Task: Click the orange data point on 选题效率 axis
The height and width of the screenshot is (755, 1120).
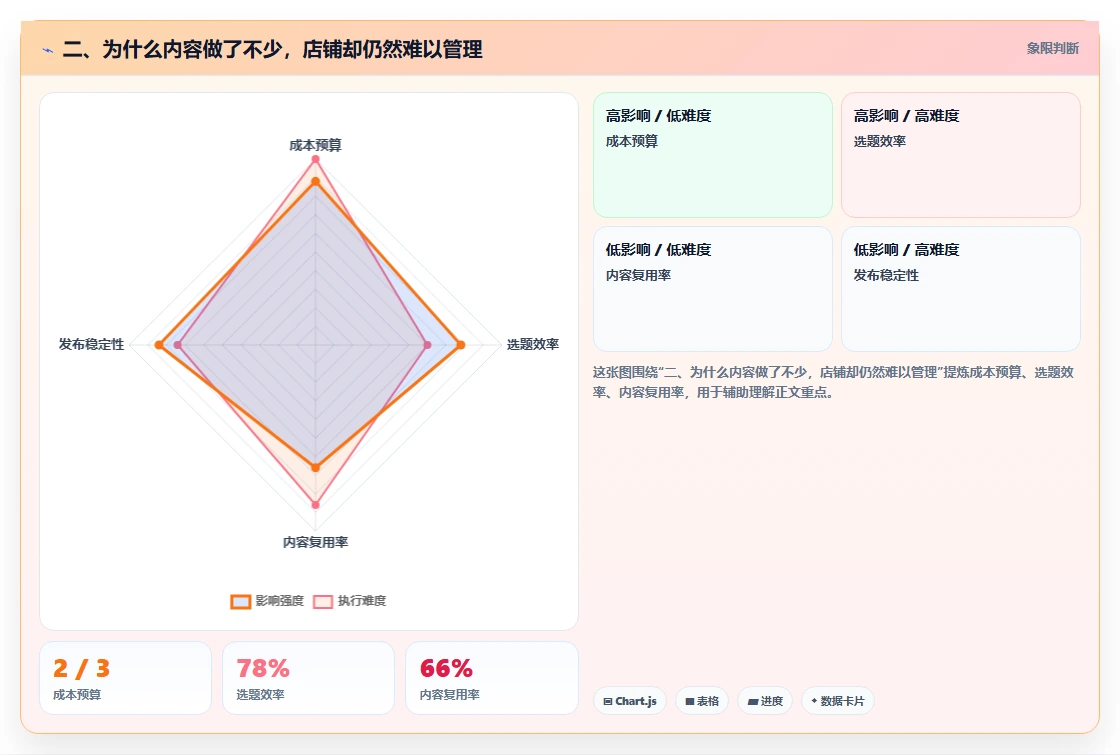Action: pos(461,345)
